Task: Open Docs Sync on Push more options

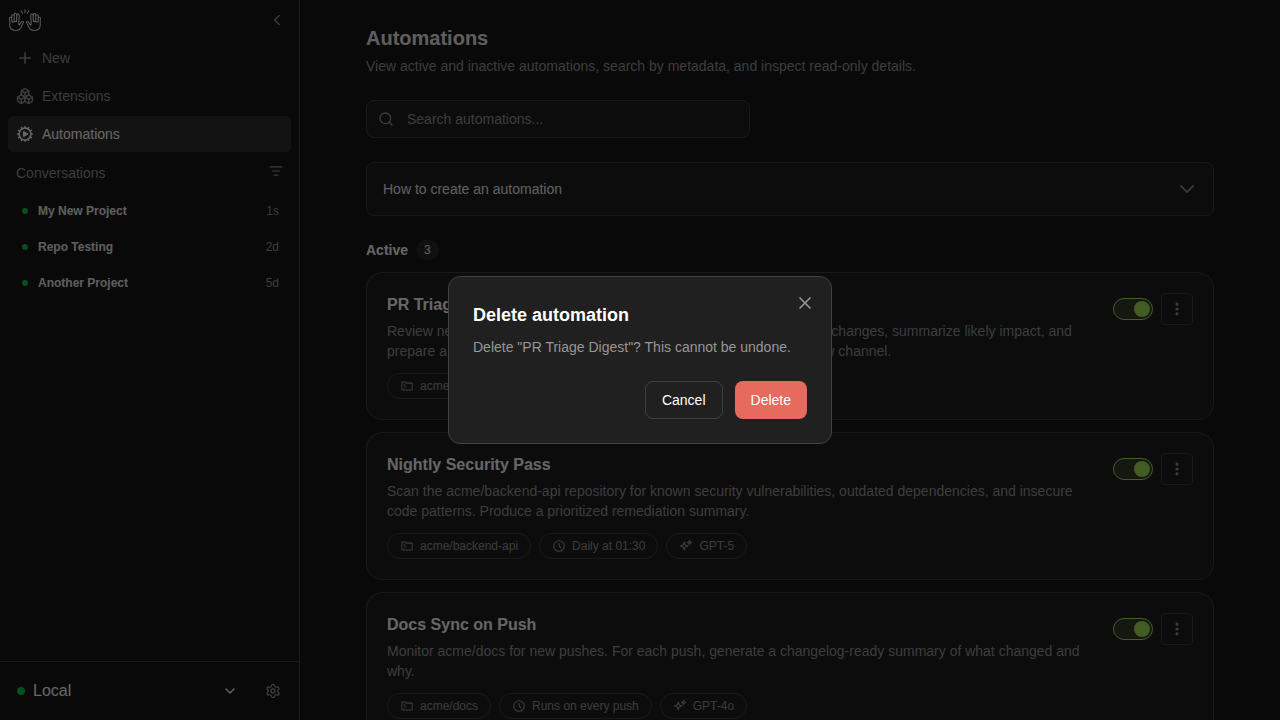Action: pos(1177,629)
